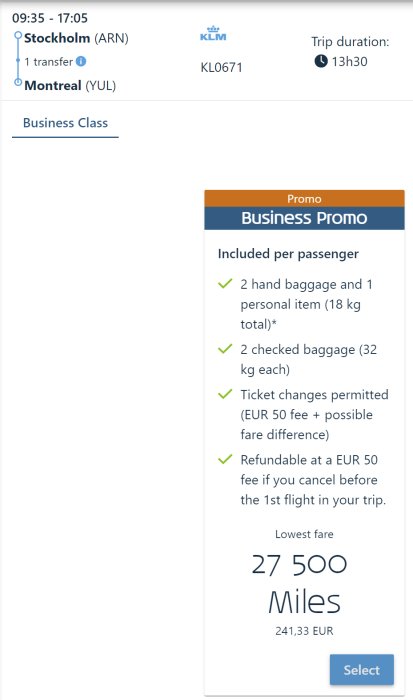Click the 1 transfer text

coord(48,62)
